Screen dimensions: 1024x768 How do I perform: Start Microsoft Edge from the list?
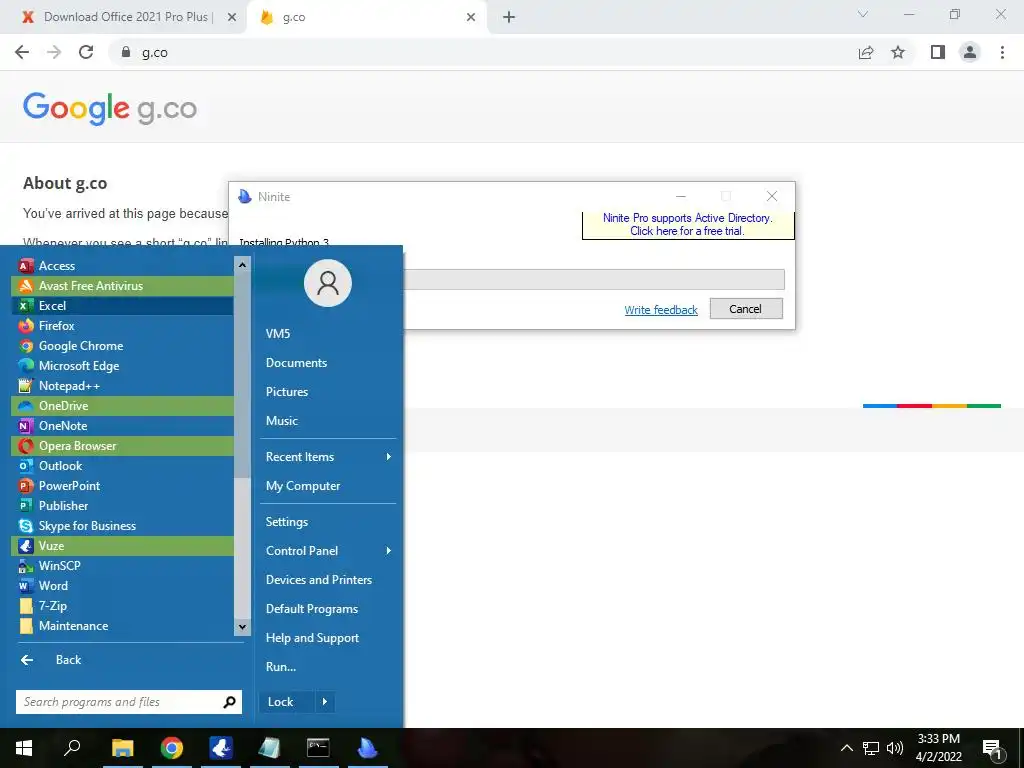pyautogui.click(x=122, y=366)
